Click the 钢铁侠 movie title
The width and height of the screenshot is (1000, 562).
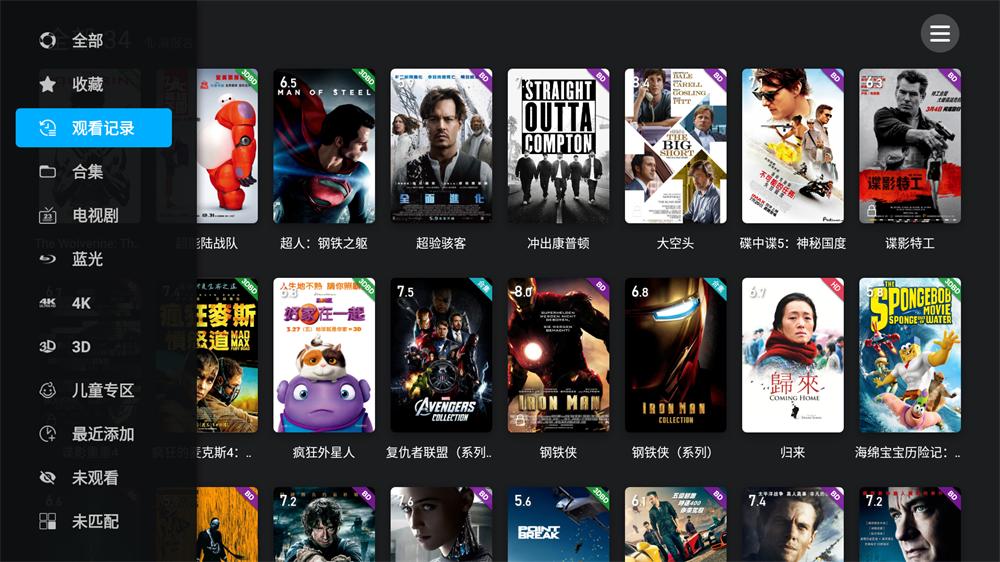pyautogui.click(x=558, y=452)
